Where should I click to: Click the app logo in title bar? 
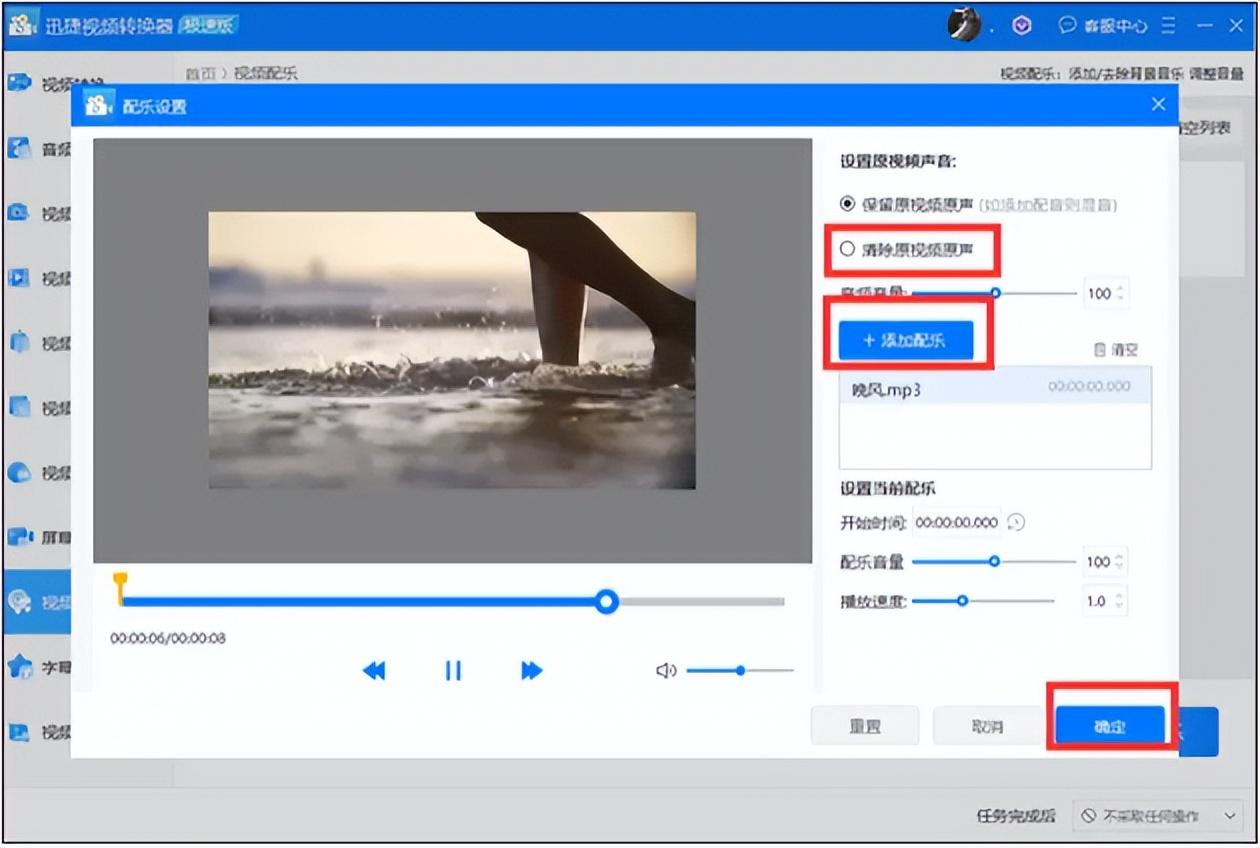(x=22, y=25)
